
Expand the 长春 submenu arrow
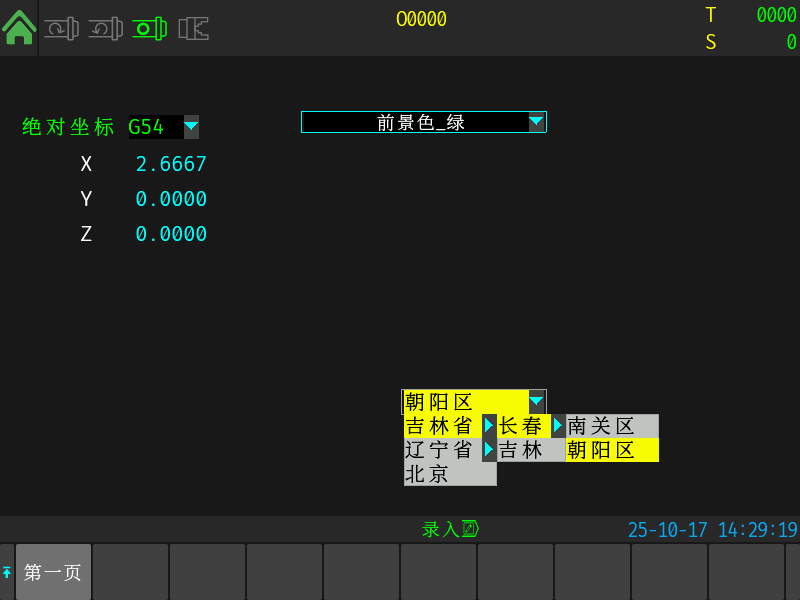click(558, 425)
